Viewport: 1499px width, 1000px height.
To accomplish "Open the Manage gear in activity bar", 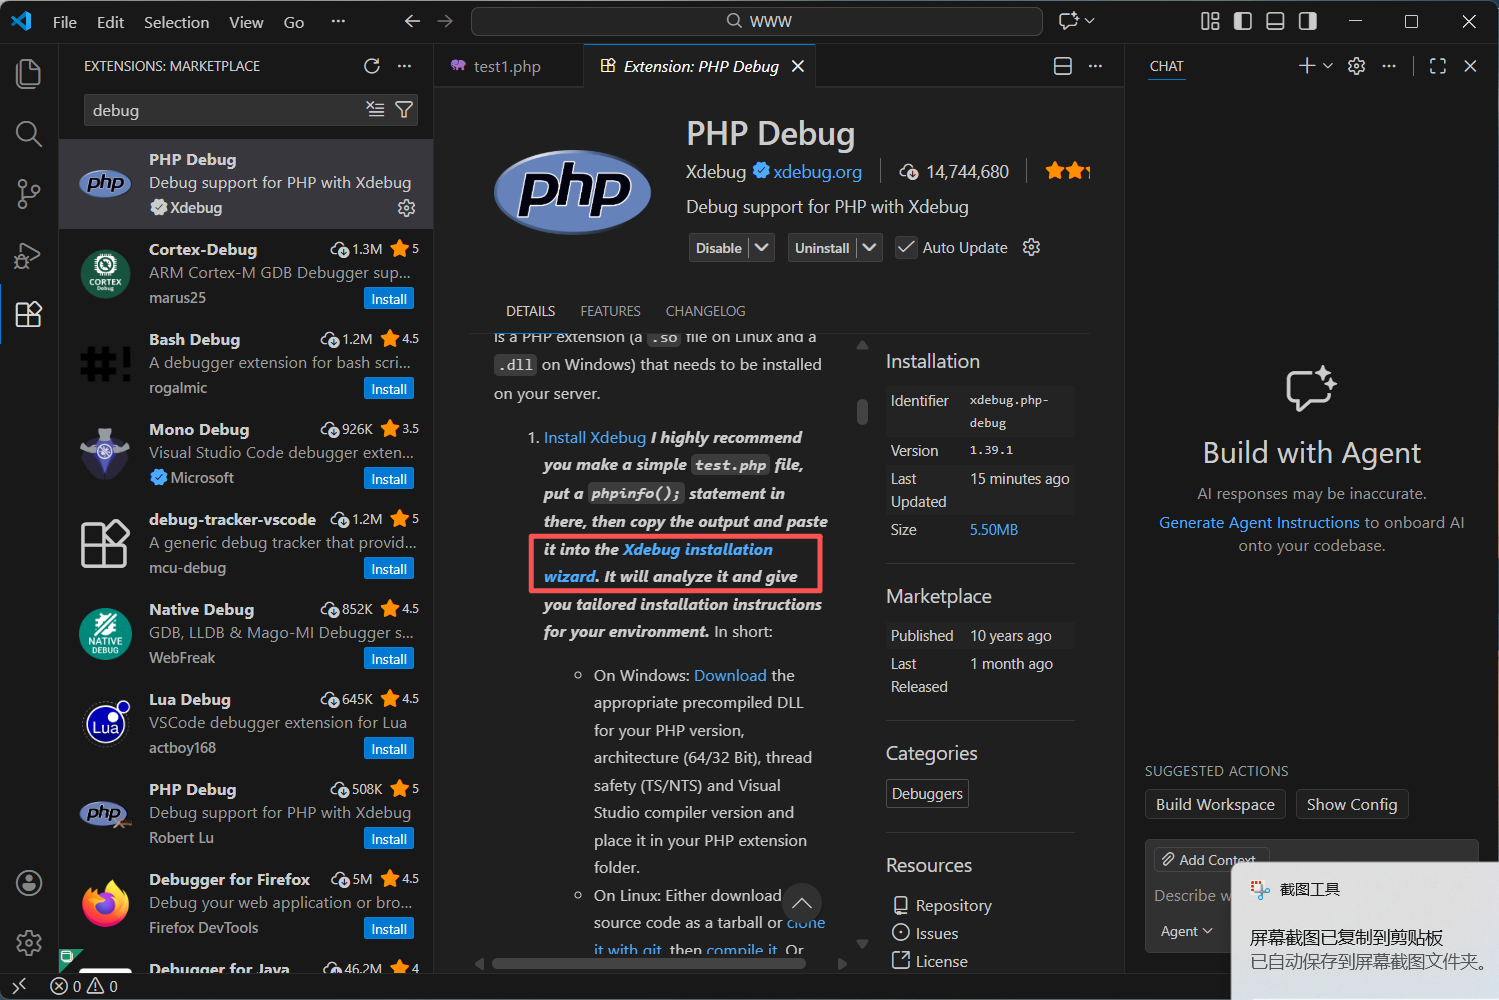I will (29, 942).
